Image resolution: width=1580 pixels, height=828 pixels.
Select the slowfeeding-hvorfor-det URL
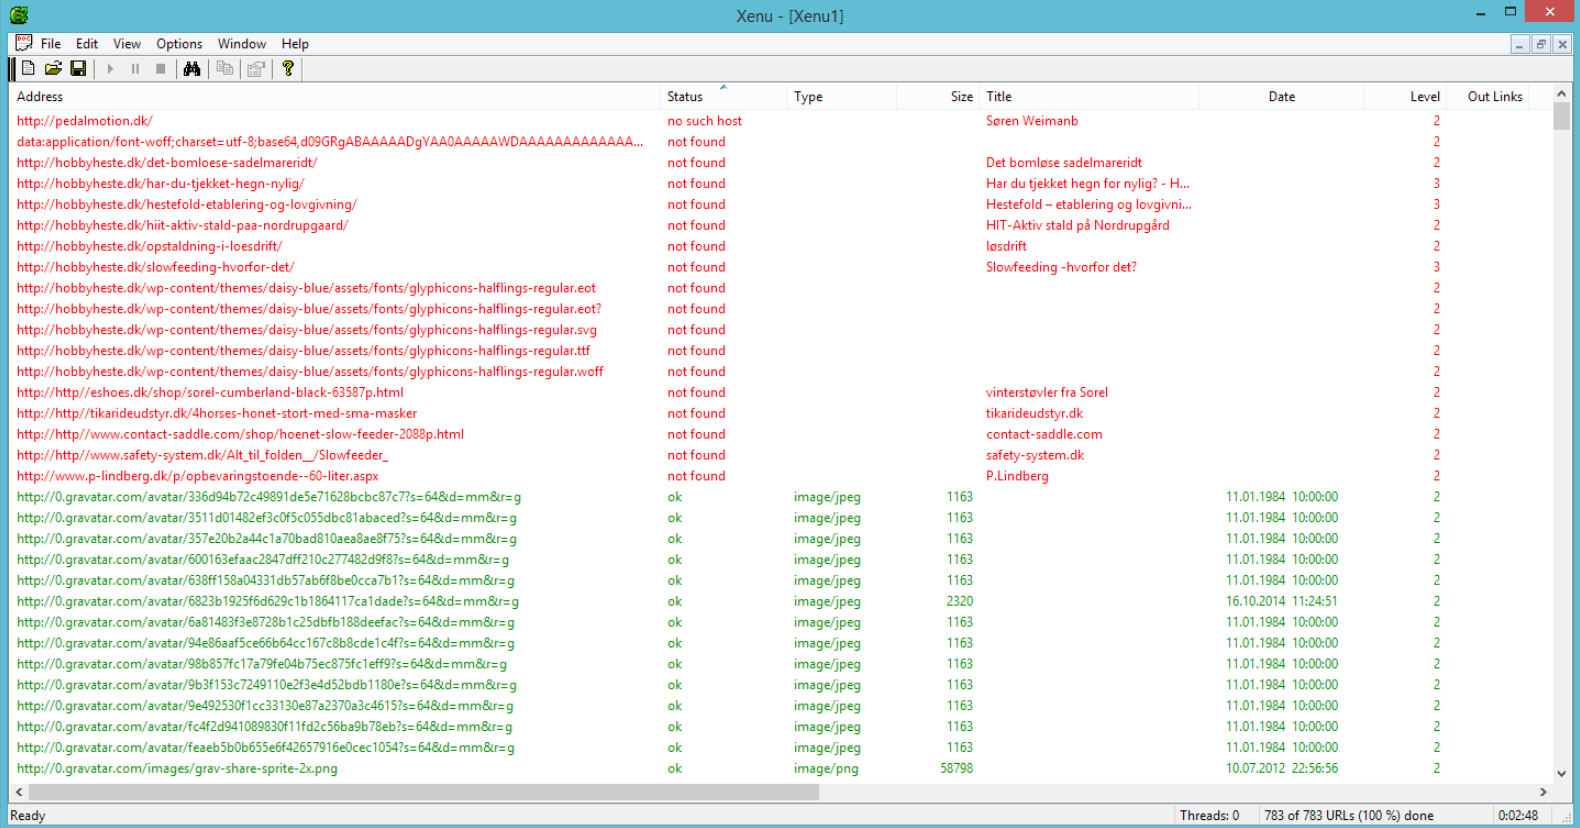click(x=155, y=268)
